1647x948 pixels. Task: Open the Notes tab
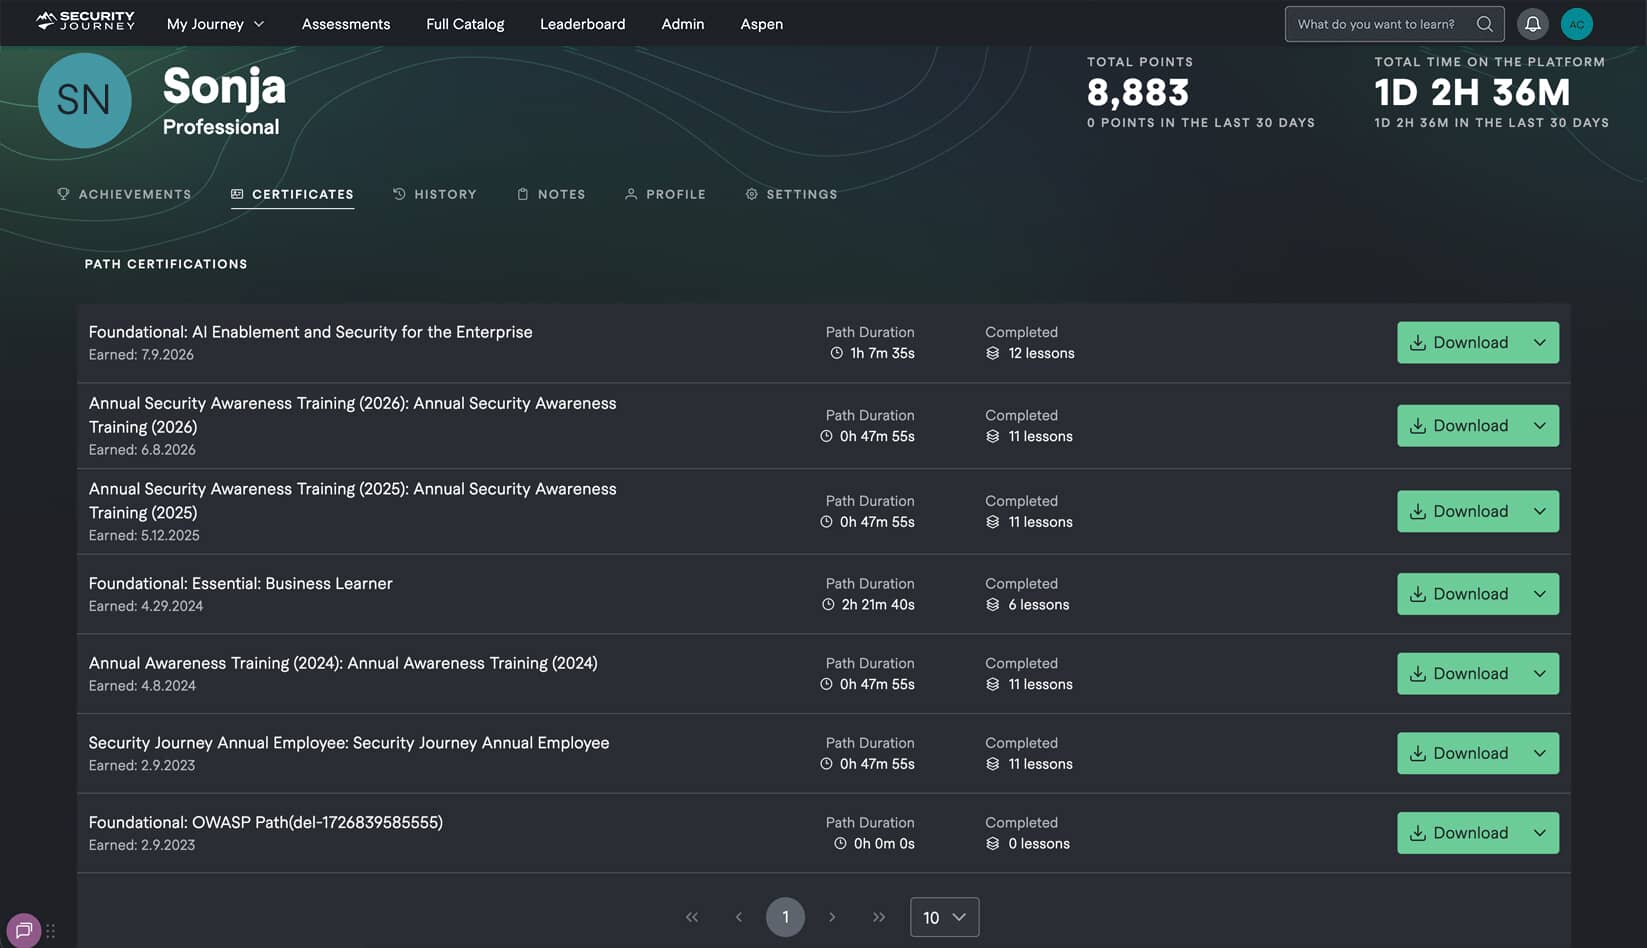coord(551,194)
